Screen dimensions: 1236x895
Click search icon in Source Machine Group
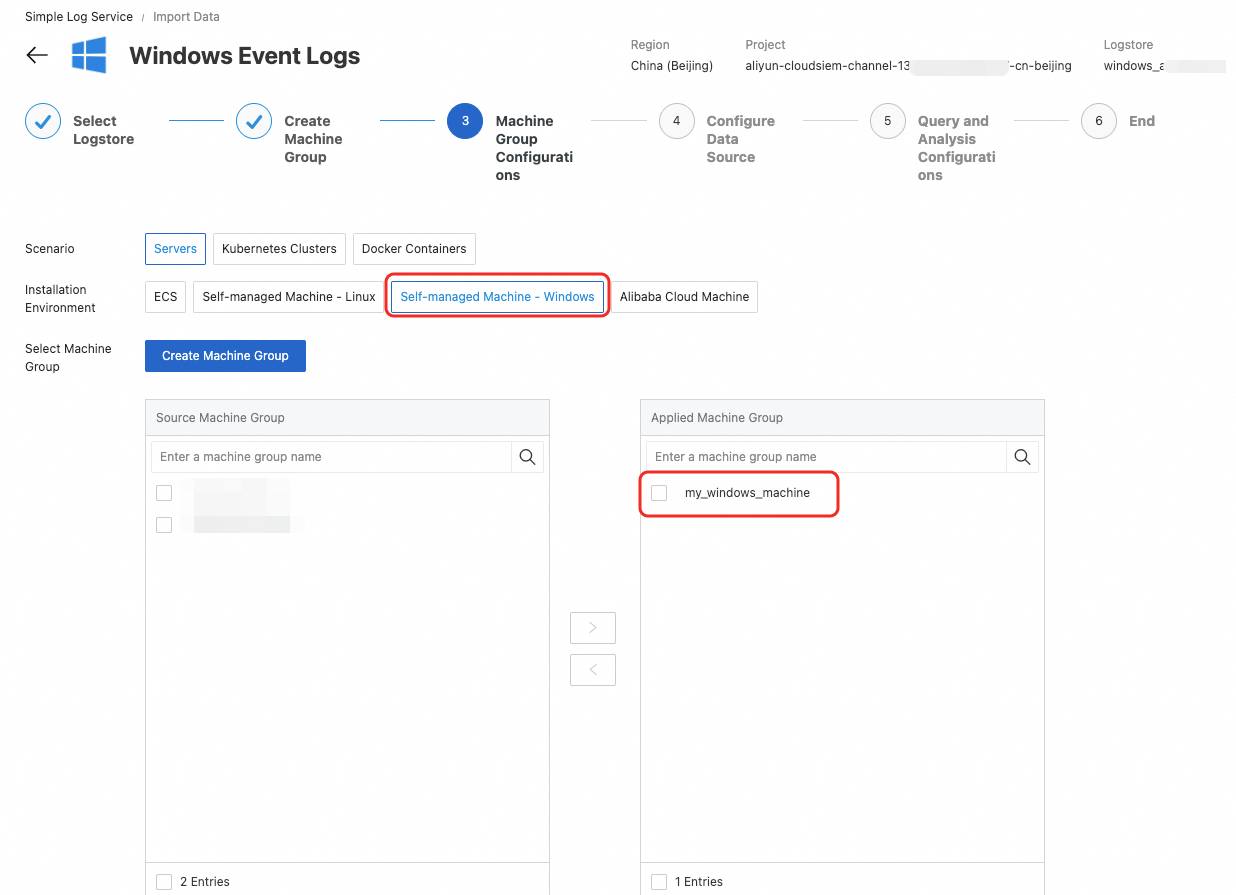click(527, 457)
